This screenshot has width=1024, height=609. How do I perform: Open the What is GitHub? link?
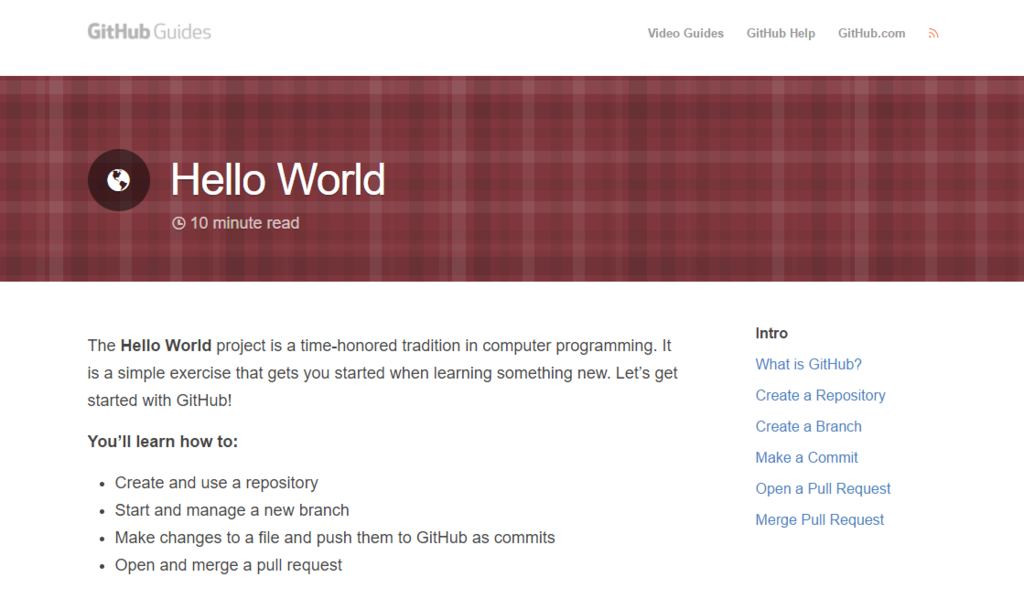pos(808,364)
